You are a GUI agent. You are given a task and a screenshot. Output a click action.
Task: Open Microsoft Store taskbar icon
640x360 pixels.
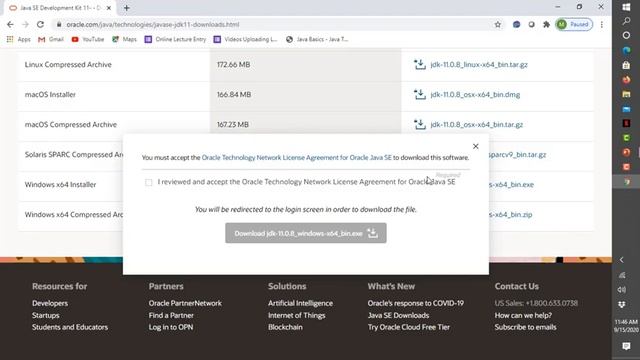point(626,65)
